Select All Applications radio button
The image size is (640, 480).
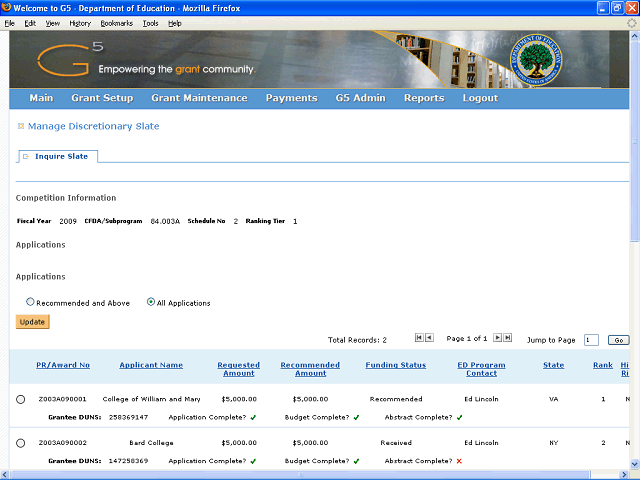[151, 302]
